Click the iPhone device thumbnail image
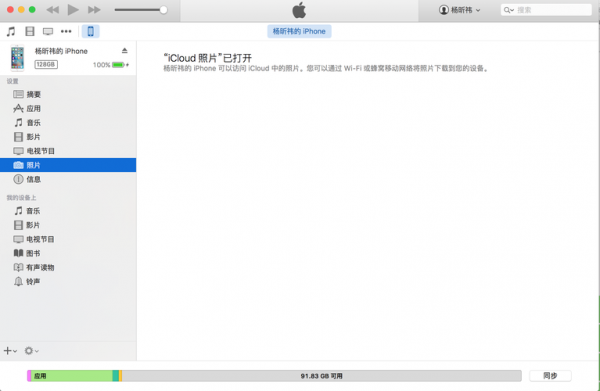600x391 pixels. (17, 58)
